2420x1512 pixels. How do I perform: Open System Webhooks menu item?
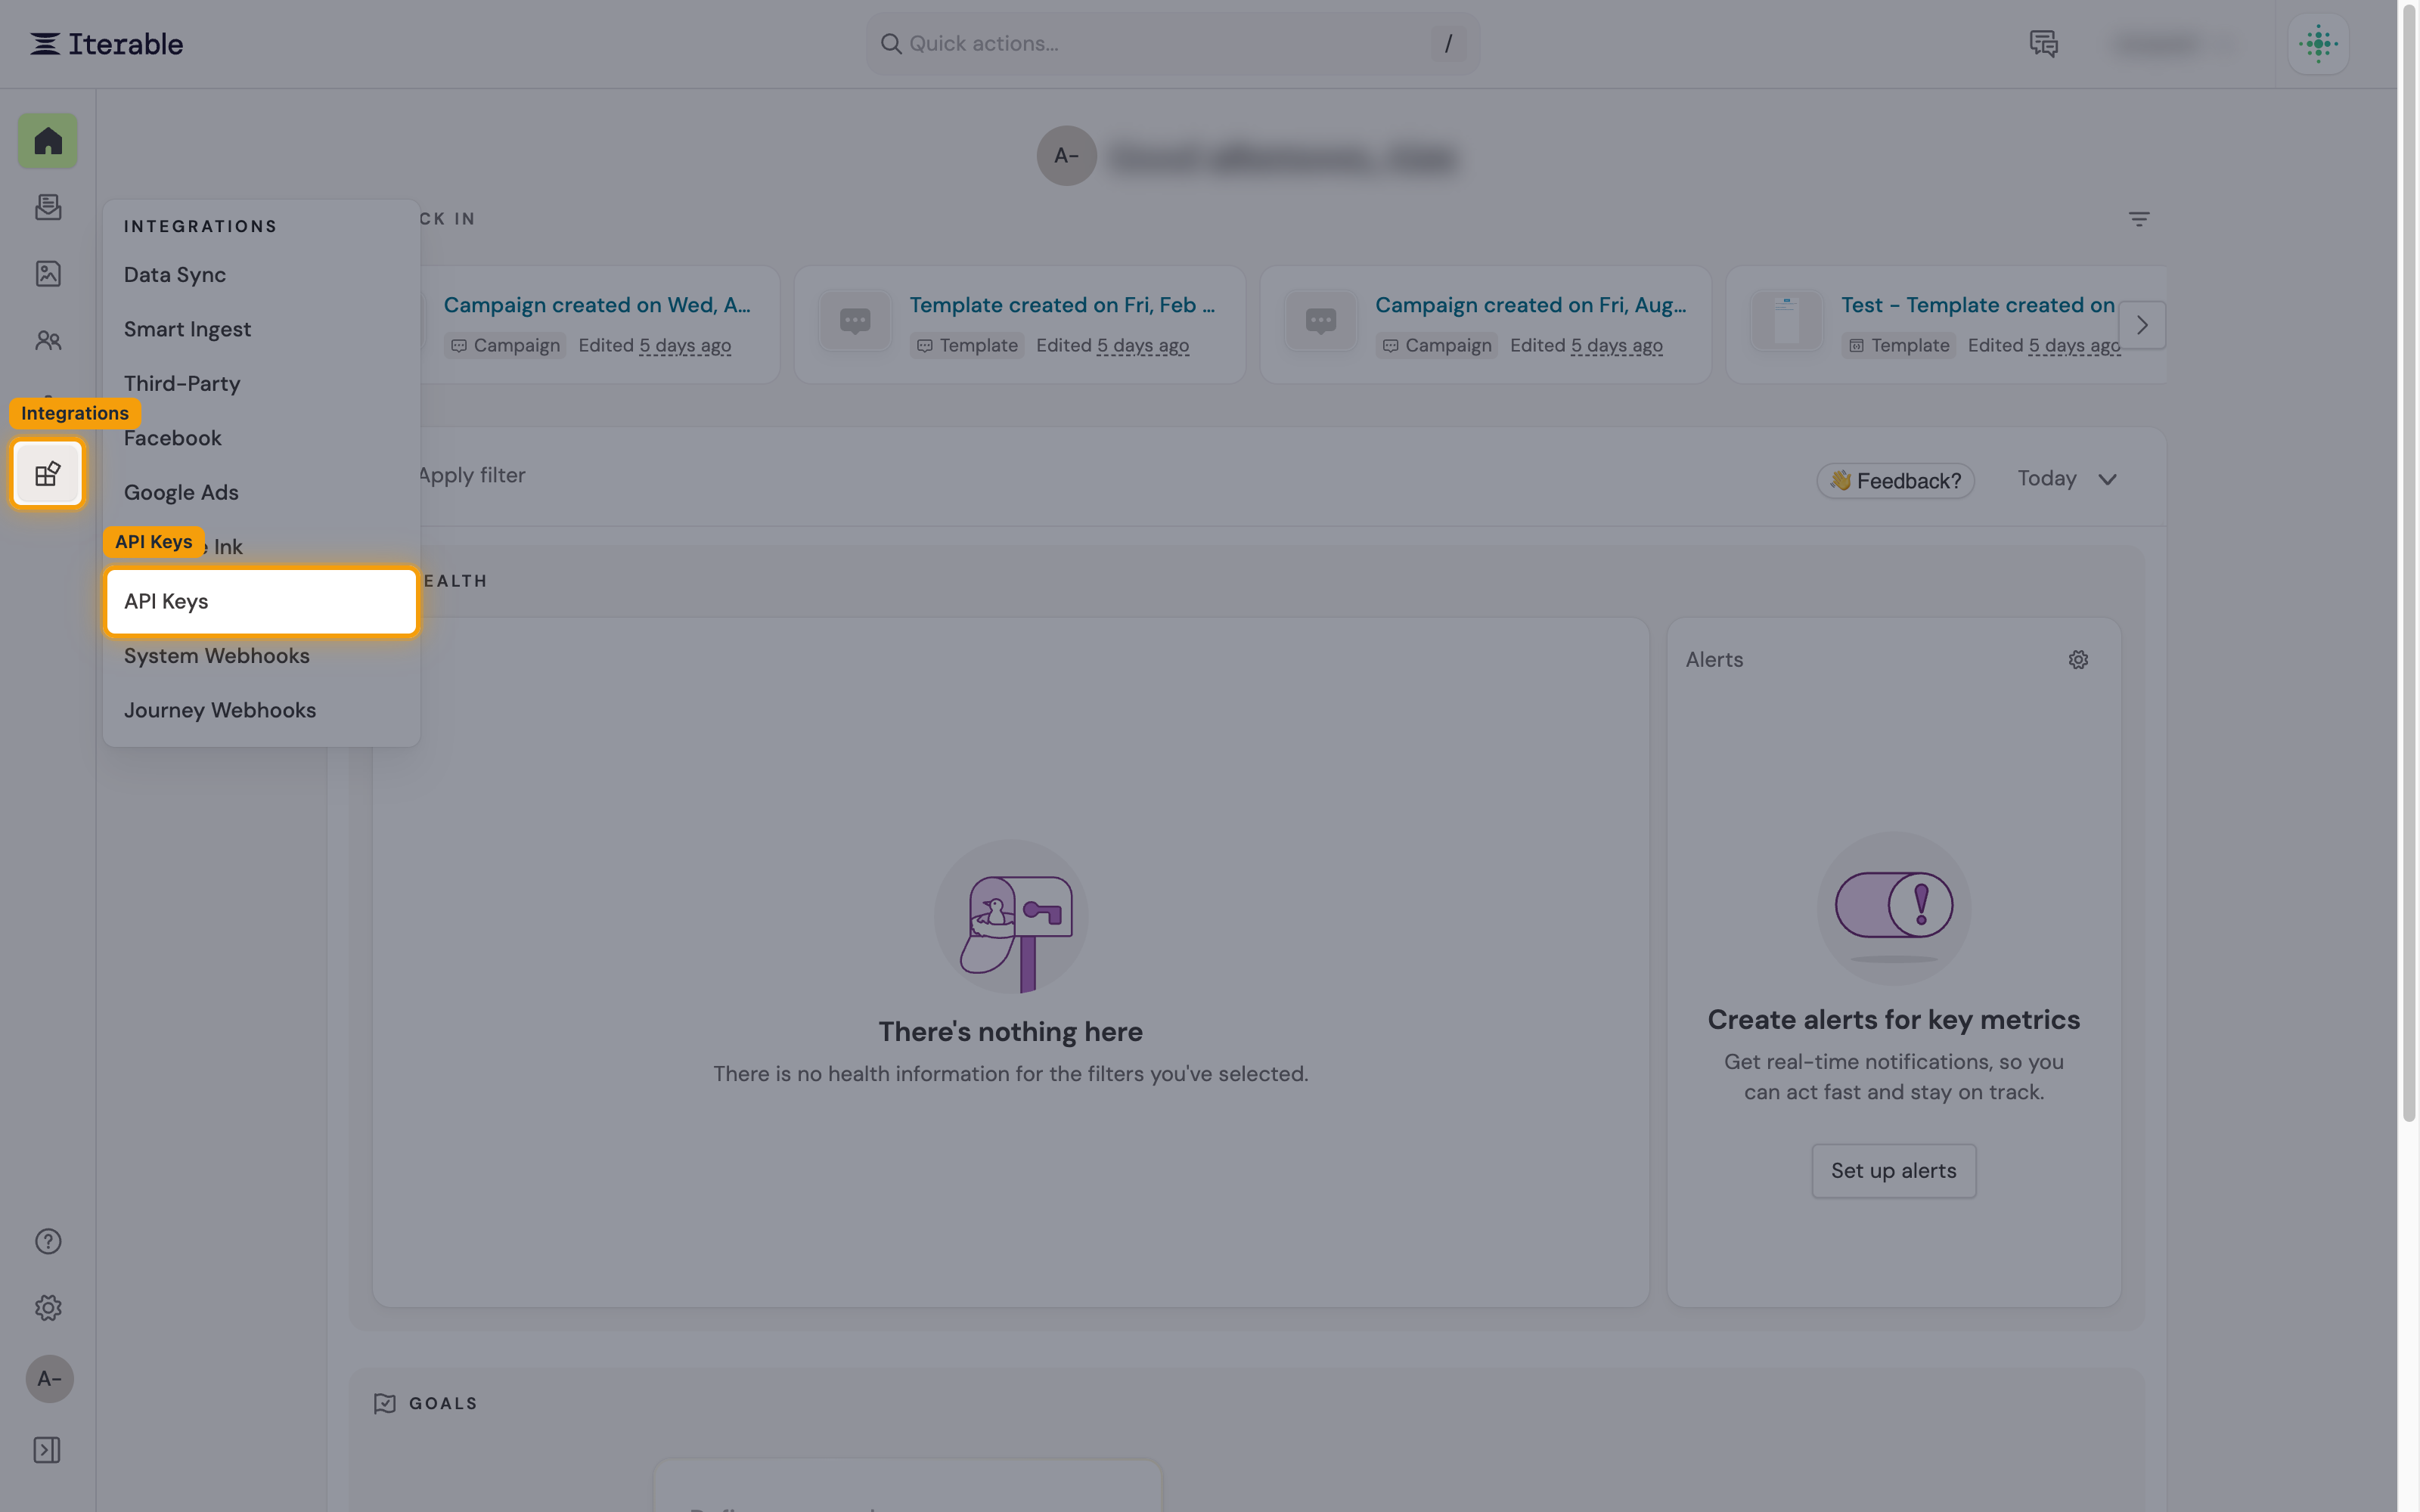pyautogui.click(x=261, y=656)
